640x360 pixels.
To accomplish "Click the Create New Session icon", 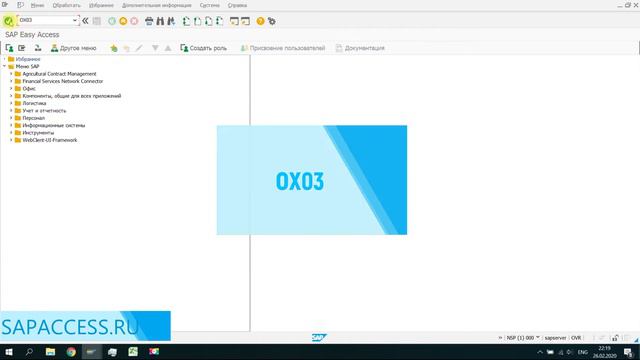I will pyautogui.click(x=234, y=21).
